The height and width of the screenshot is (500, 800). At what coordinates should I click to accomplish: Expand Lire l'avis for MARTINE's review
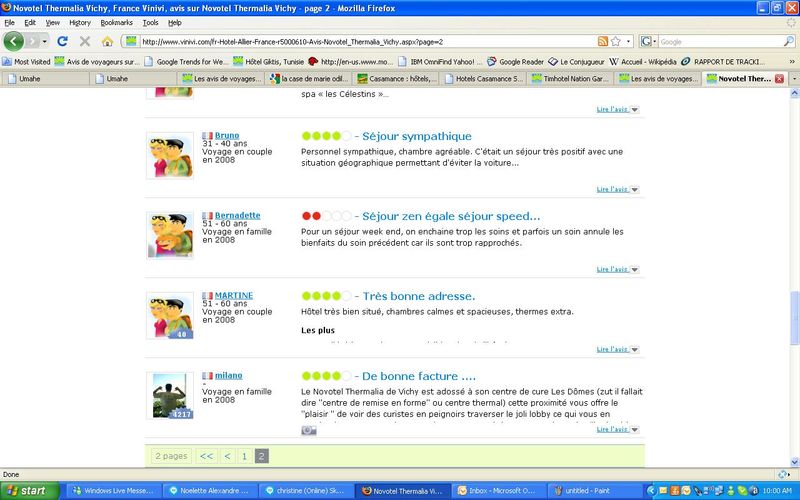pos(617,349)
